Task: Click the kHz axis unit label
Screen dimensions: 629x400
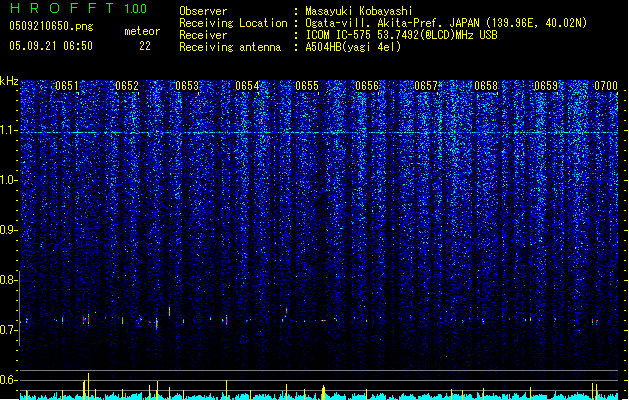Action: tap(9, 81)
